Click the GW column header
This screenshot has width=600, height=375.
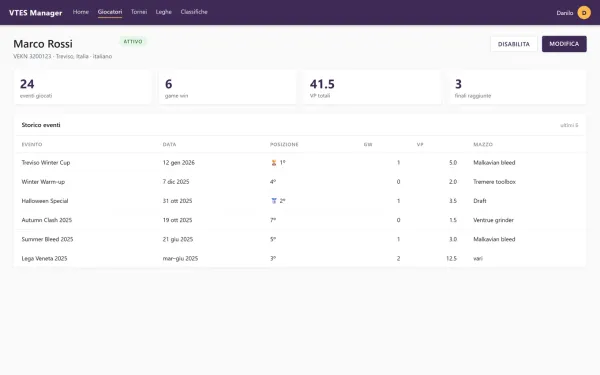(x=368, y=145)
